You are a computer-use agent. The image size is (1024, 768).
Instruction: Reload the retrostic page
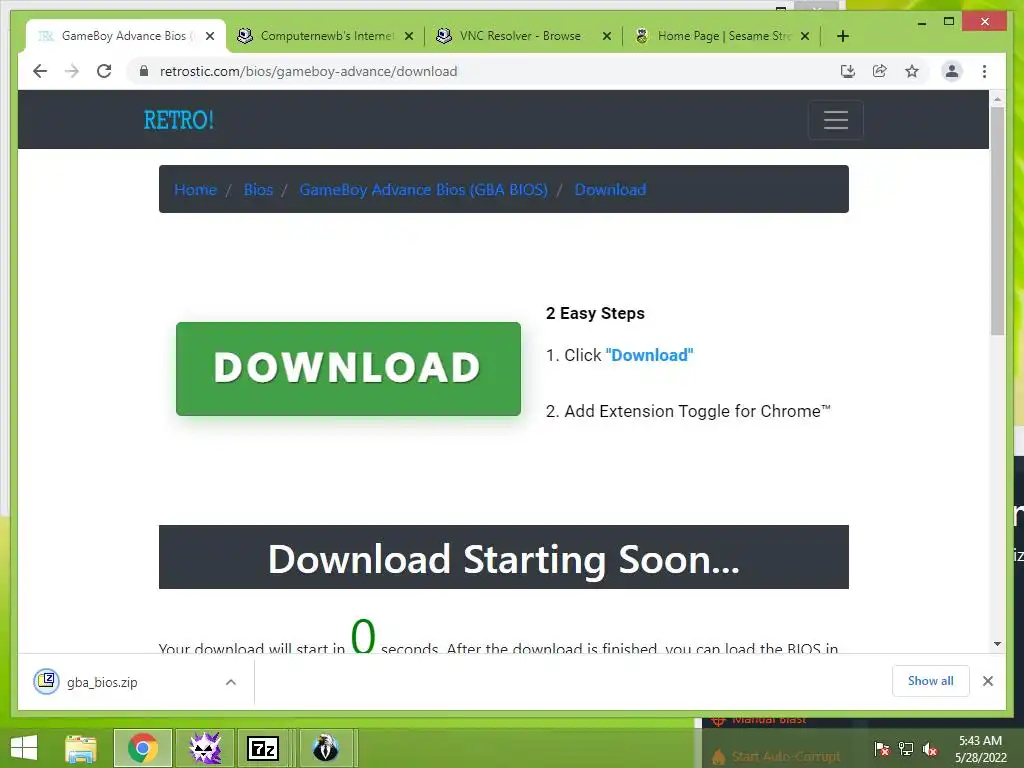(x=104, y=71)
